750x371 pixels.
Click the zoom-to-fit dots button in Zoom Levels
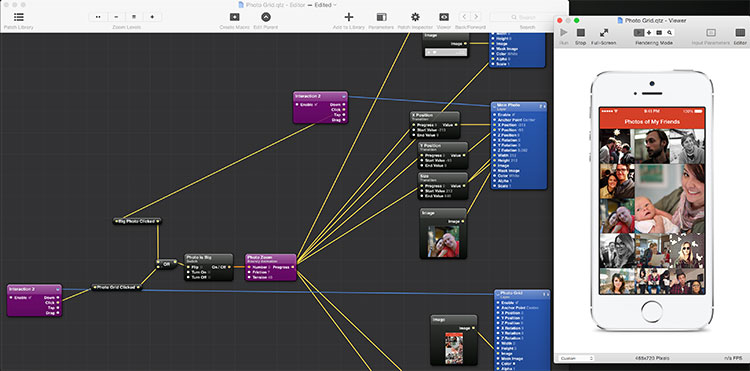(x=98, y=17)
